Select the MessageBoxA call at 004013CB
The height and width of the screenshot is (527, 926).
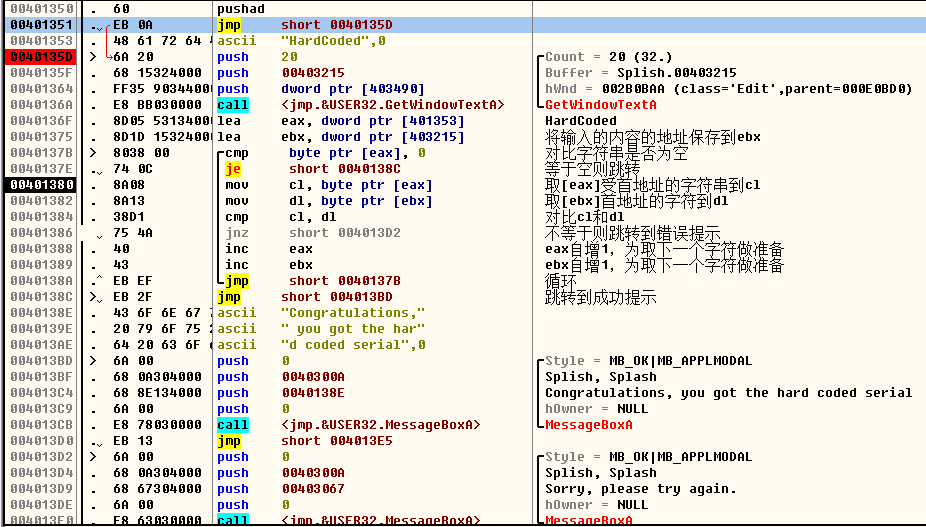(x=349, y=425)
